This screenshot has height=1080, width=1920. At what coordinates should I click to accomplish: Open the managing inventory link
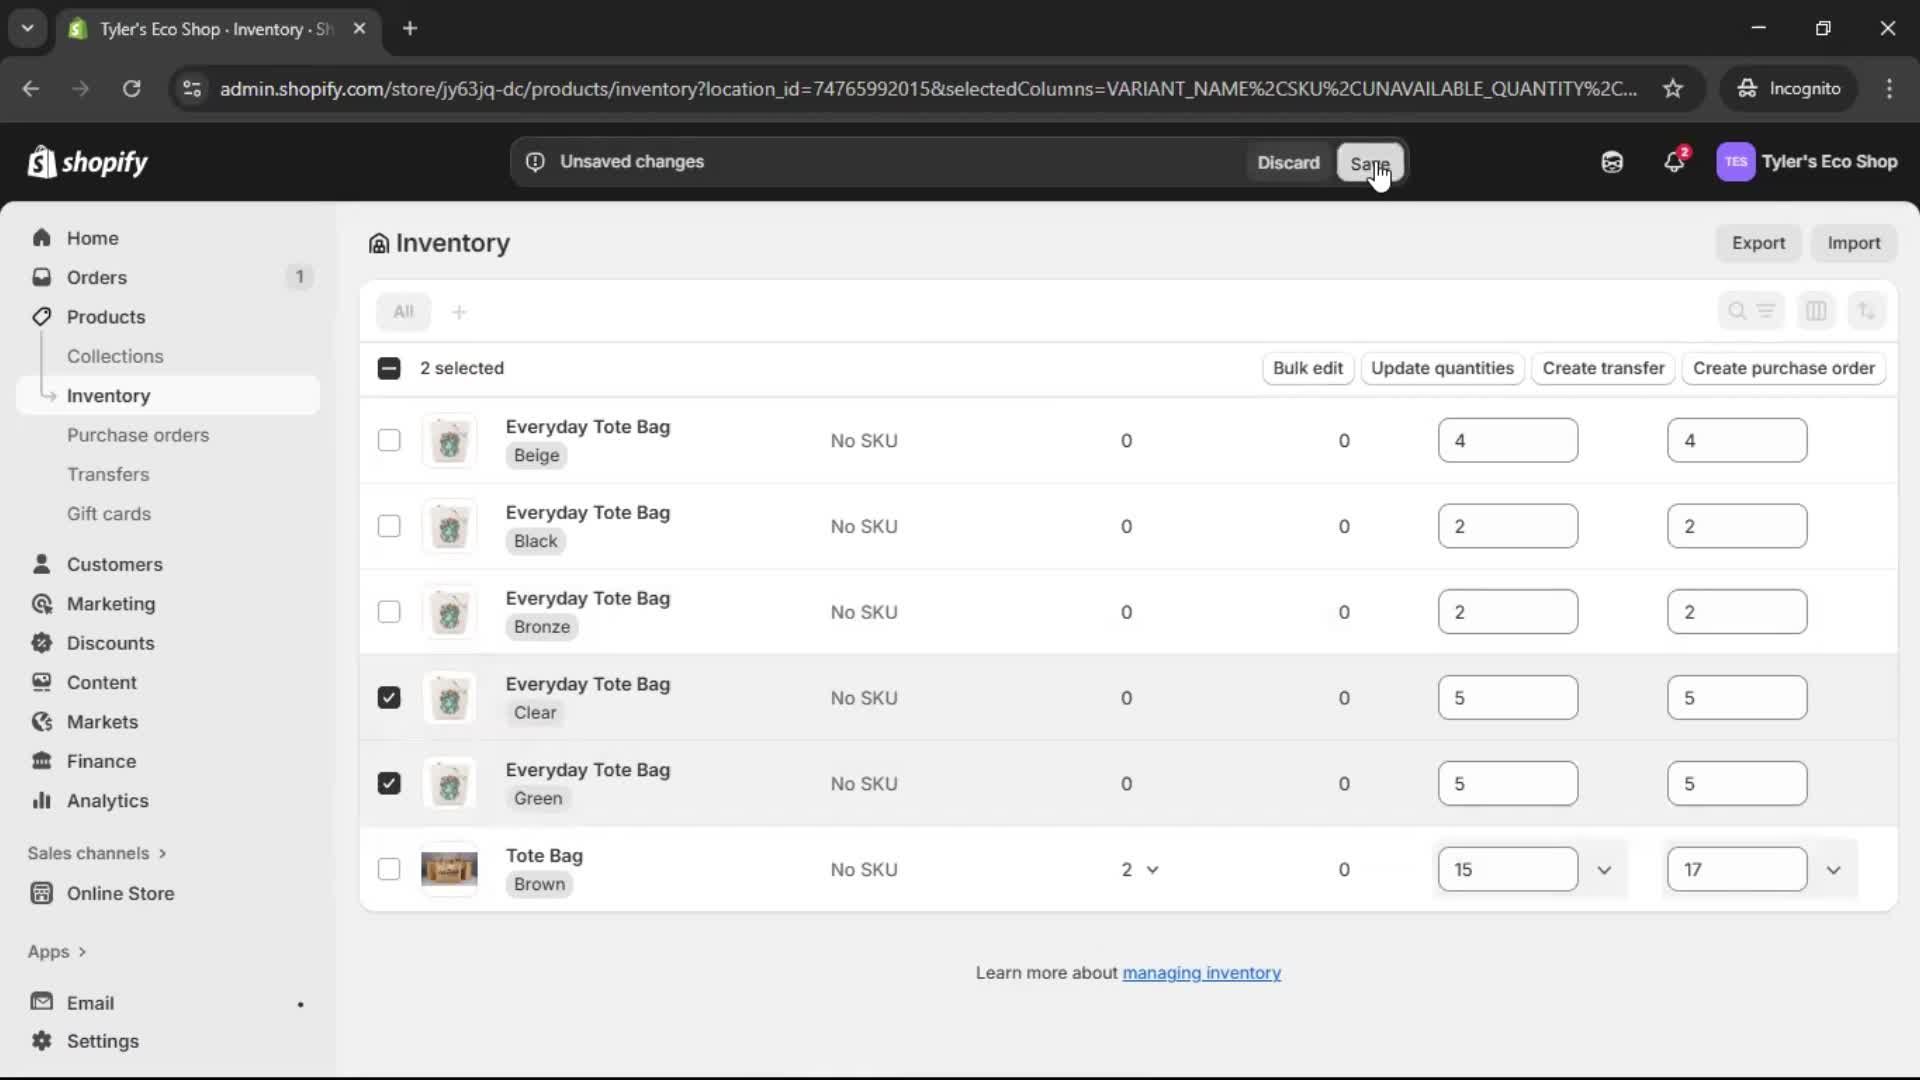pyautogui.click(x=1201, y=973)
